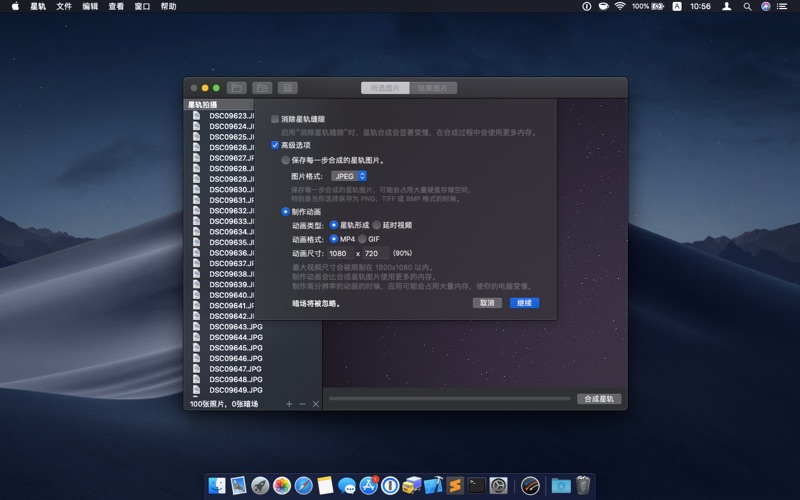Screen dimensions: 800x500
Task: Open the 文件 menu
Action: 64,6
